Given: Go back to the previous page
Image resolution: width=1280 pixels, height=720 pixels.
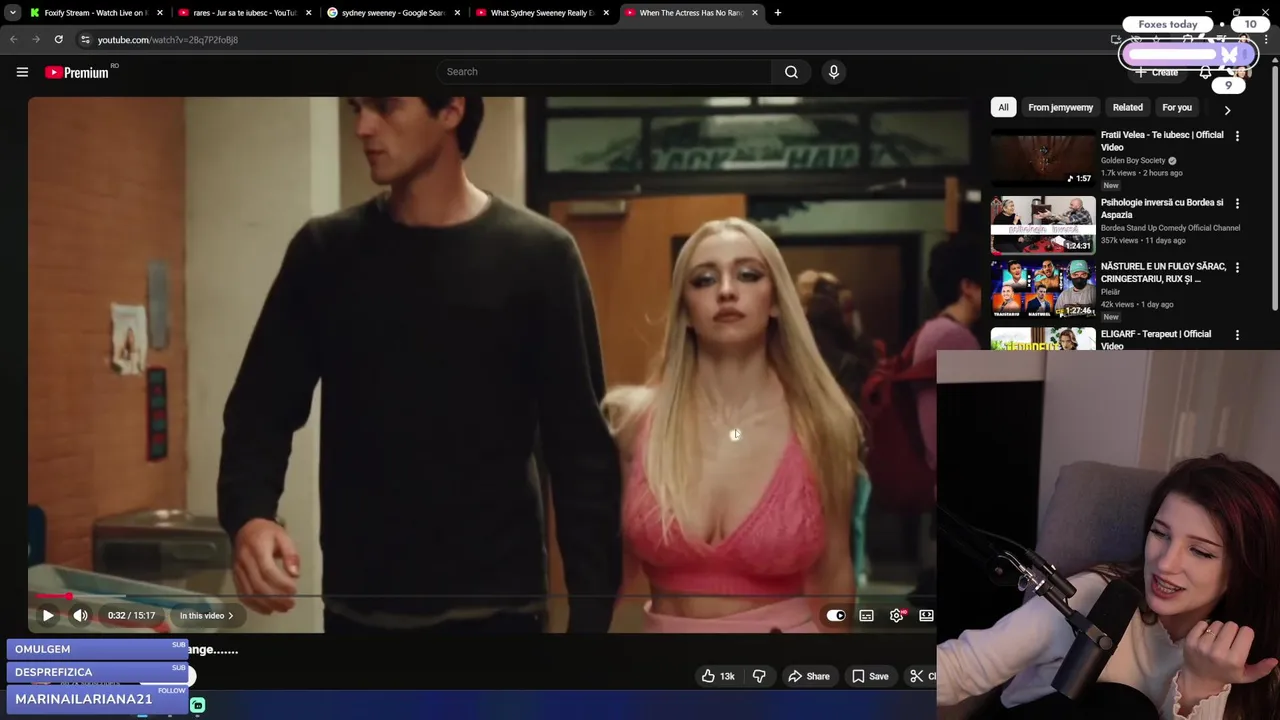Looking at the screenshot, I should tap(13, 39).
